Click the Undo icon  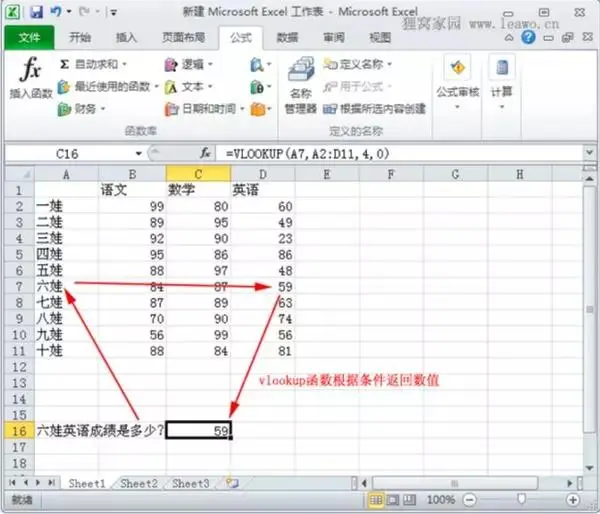56,11
